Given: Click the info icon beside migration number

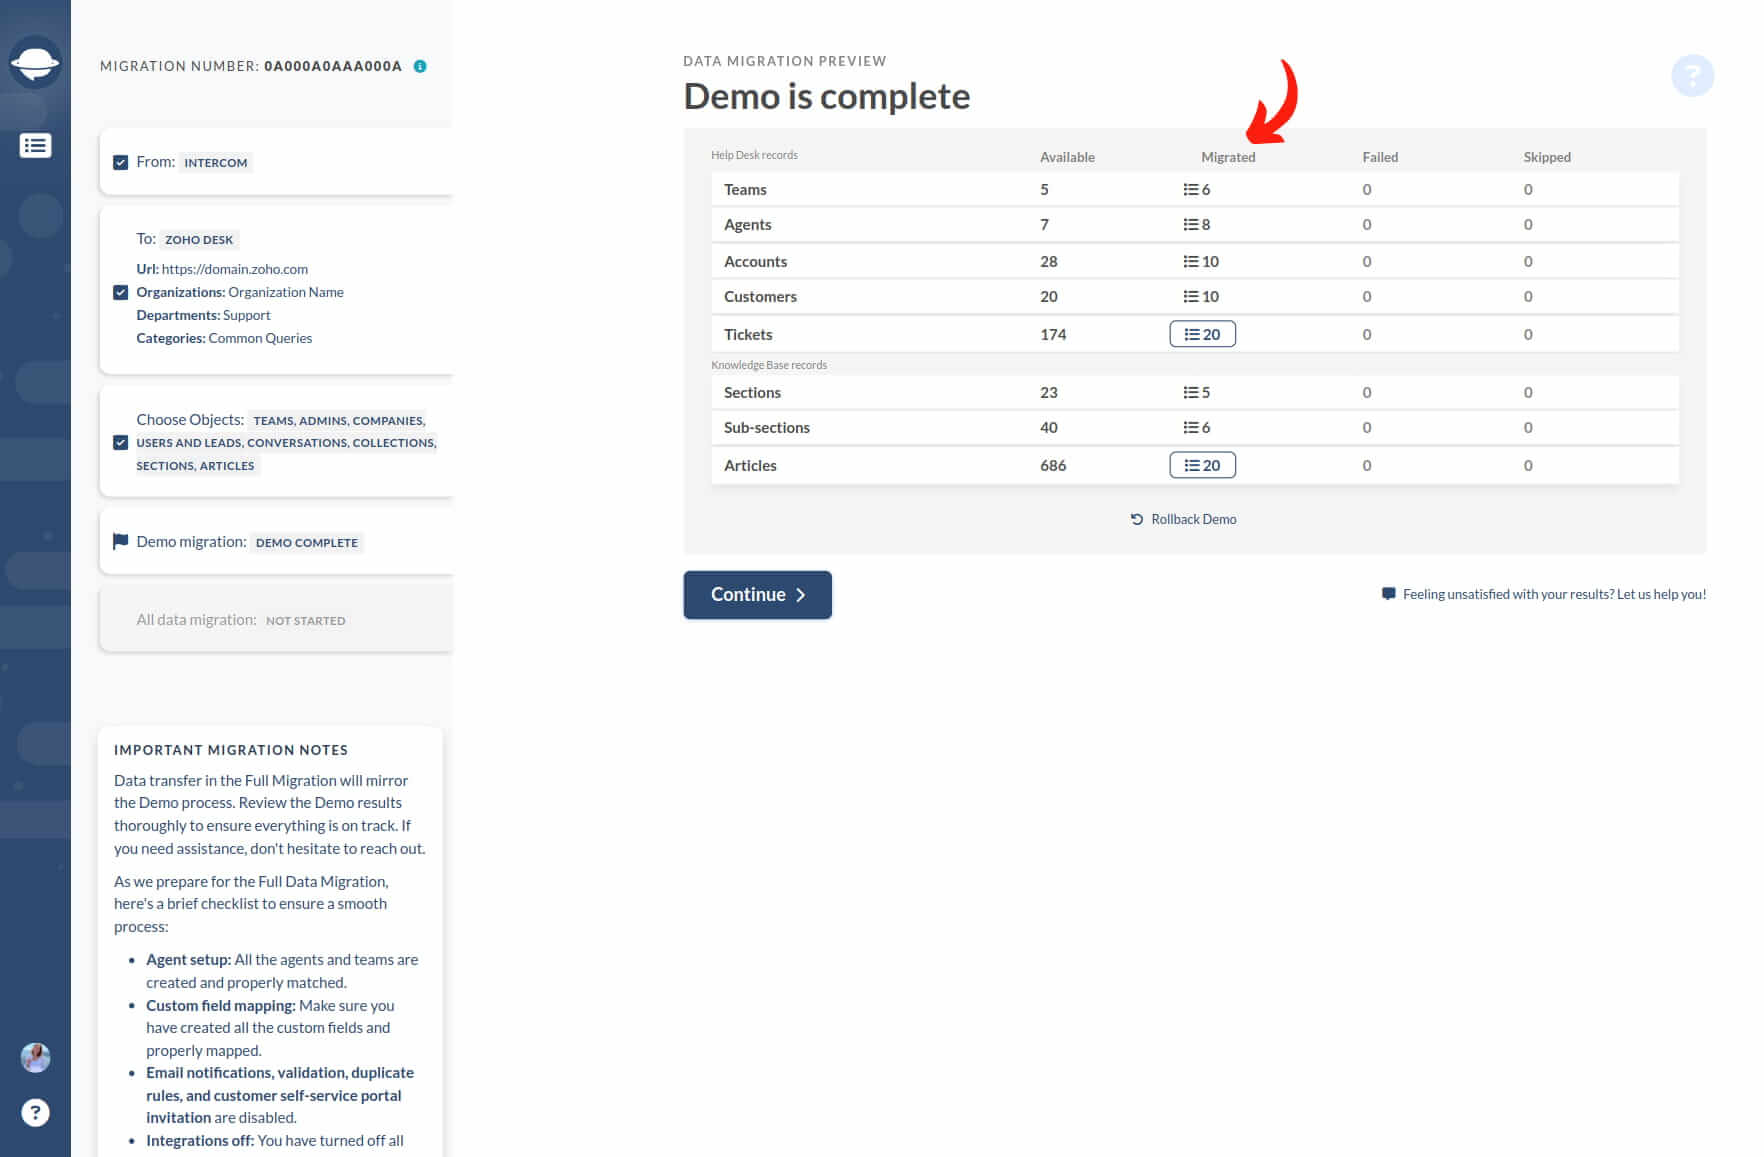Looking at the screenshot, I should point(420,66).
